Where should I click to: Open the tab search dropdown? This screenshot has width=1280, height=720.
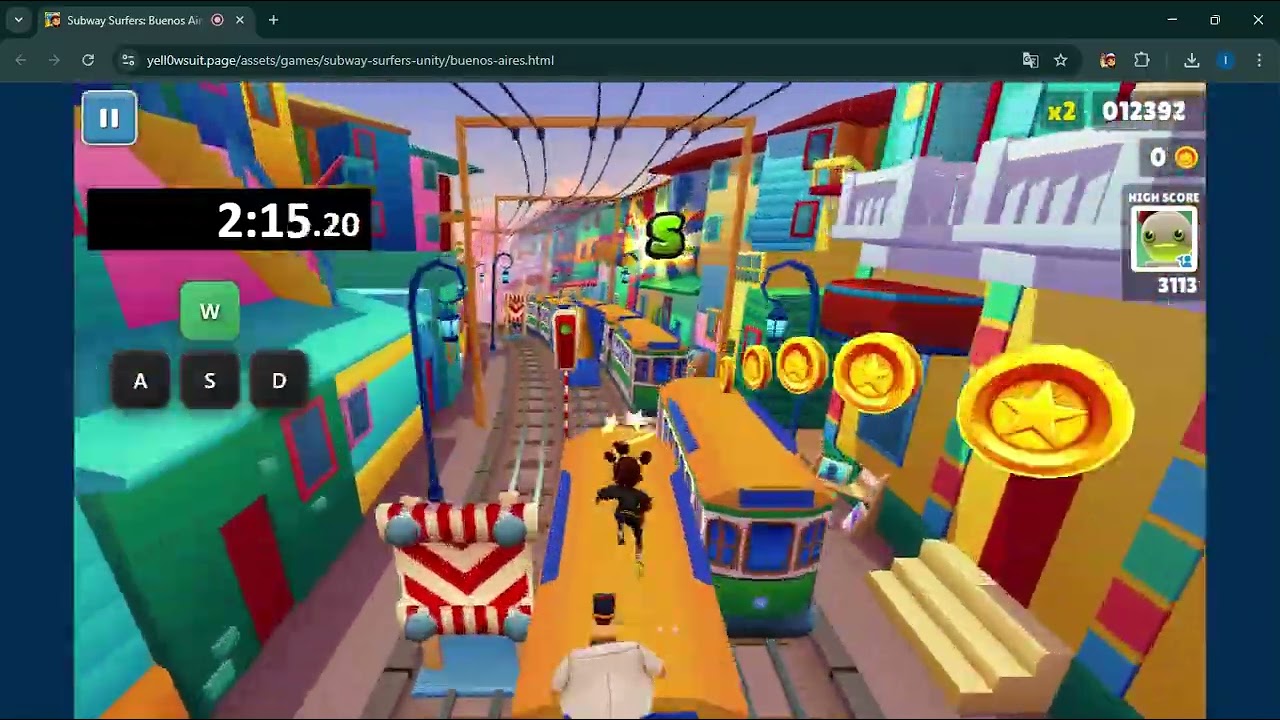(x=18, y=20)
